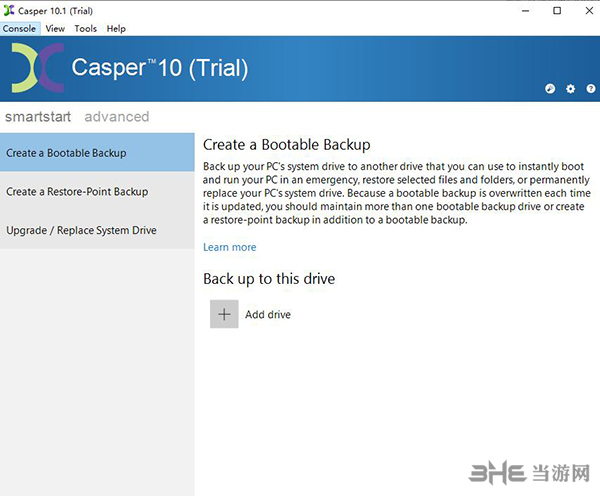Image resolution: width=600 pixels, height=496 pixels.
Task: Follow the Learn more link
Action: point(230,247)
